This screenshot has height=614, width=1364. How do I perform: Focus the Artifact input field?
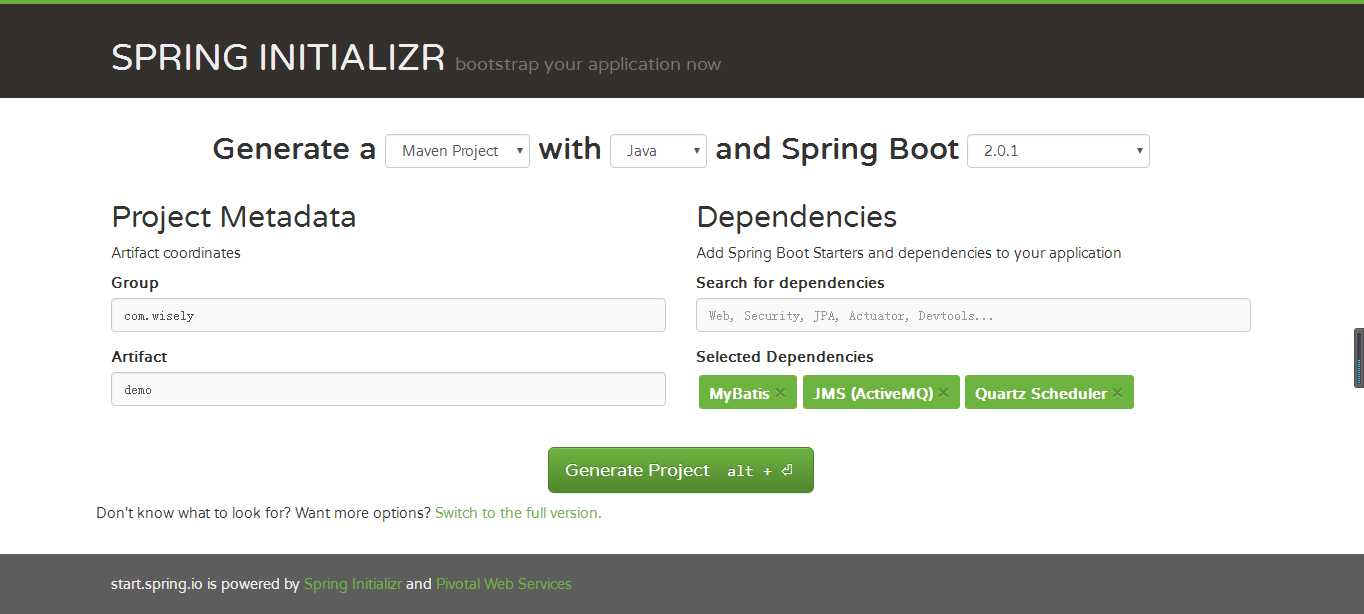(388, 389)
